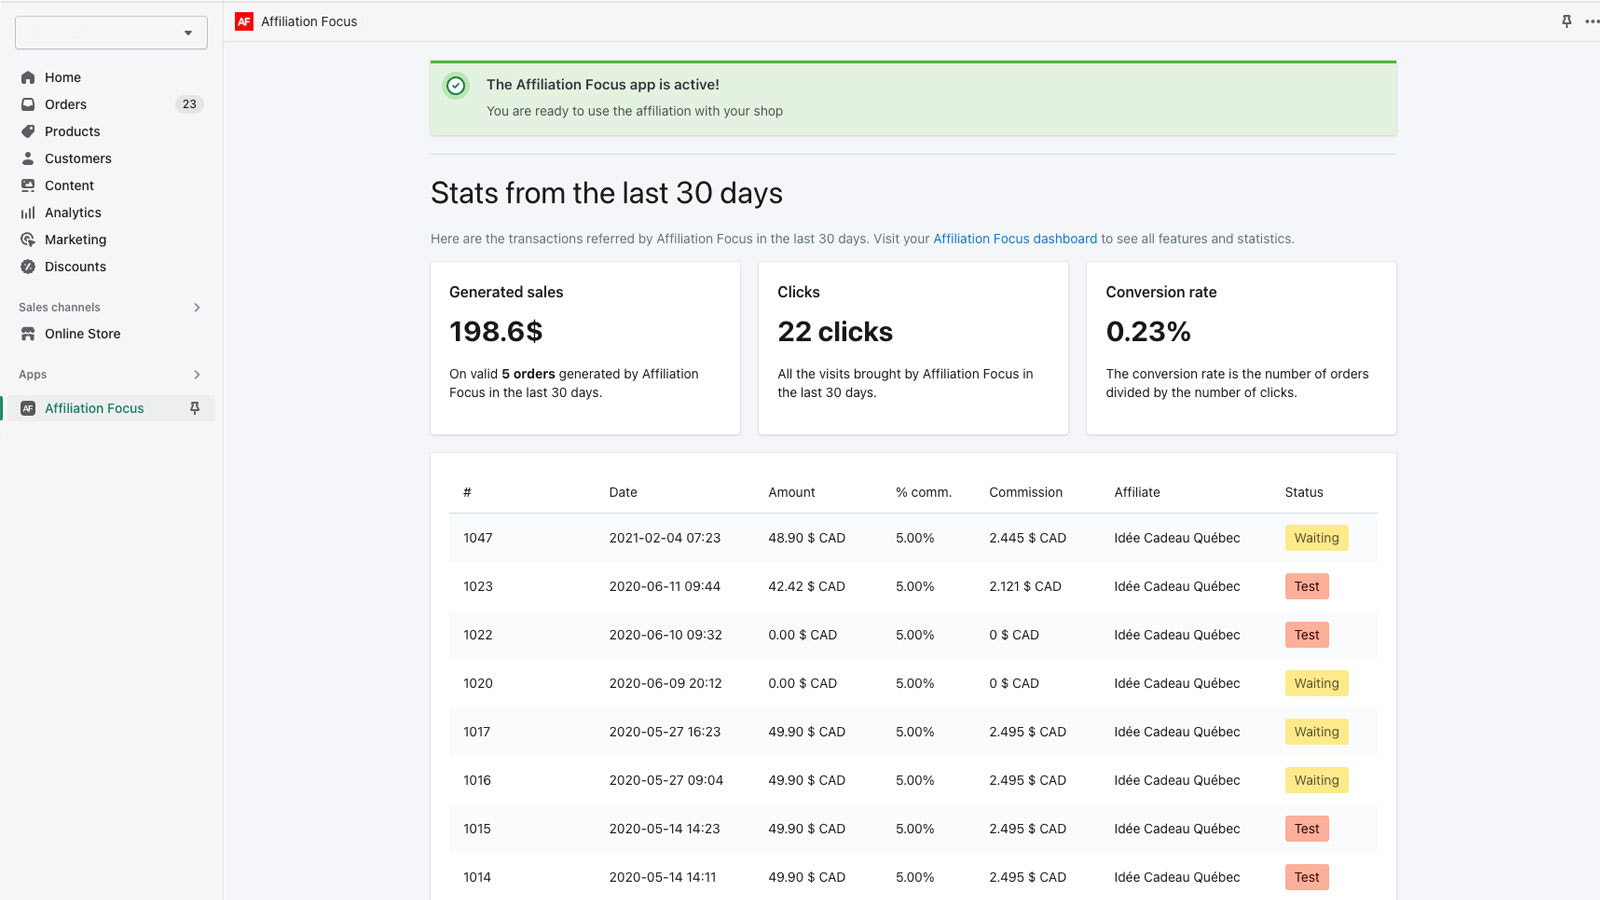Click the 198.6$ generated sales value

496,332
